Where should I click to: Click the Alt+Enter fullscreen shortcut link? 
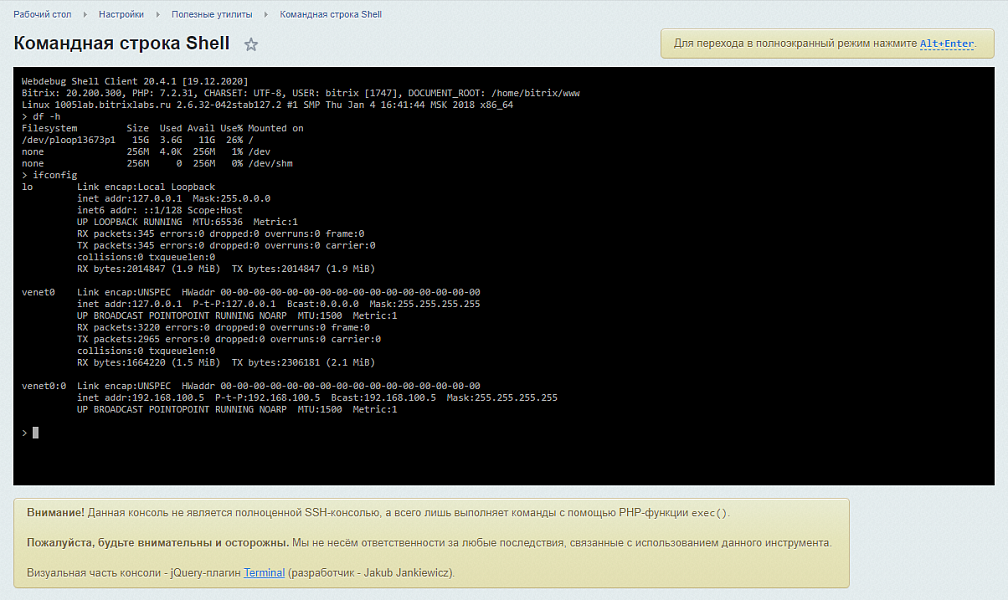click(946, 44)
